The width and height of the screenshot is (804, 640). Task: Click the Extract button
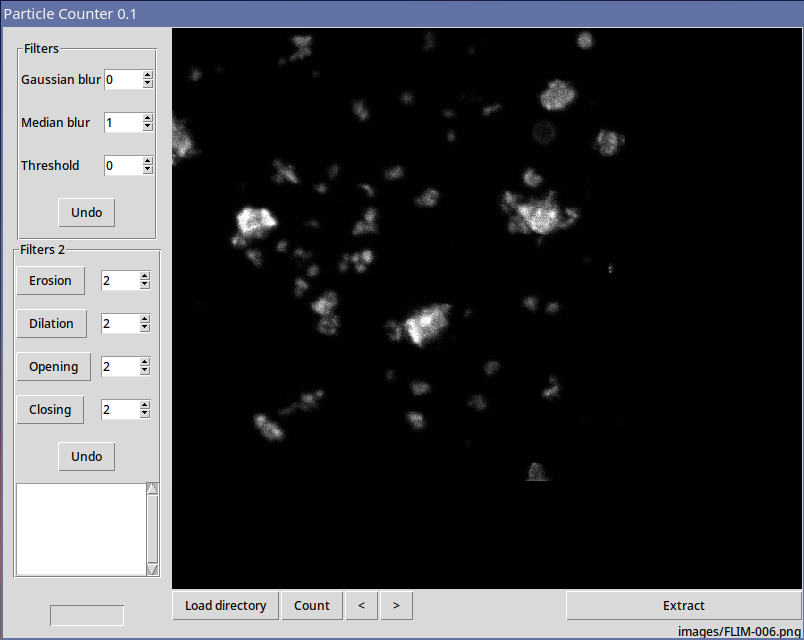tap(684, 606)
